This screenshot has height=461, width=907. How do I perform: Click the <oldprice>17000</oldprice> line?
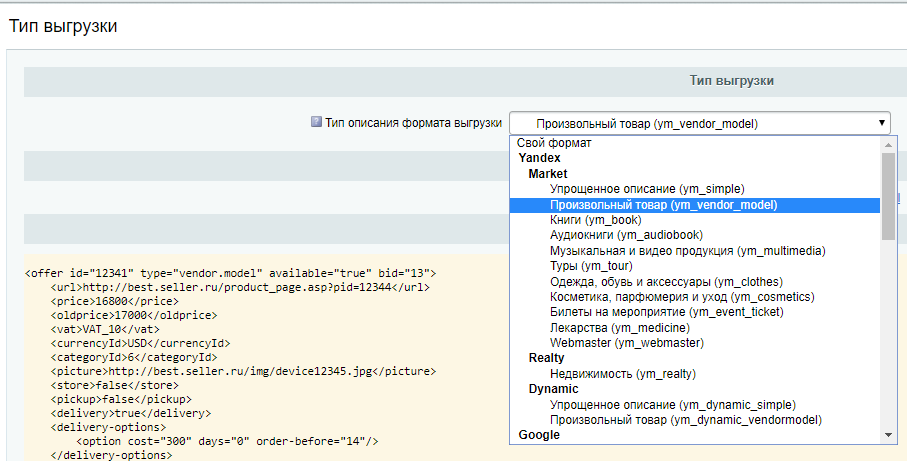(x=134, y=315)
